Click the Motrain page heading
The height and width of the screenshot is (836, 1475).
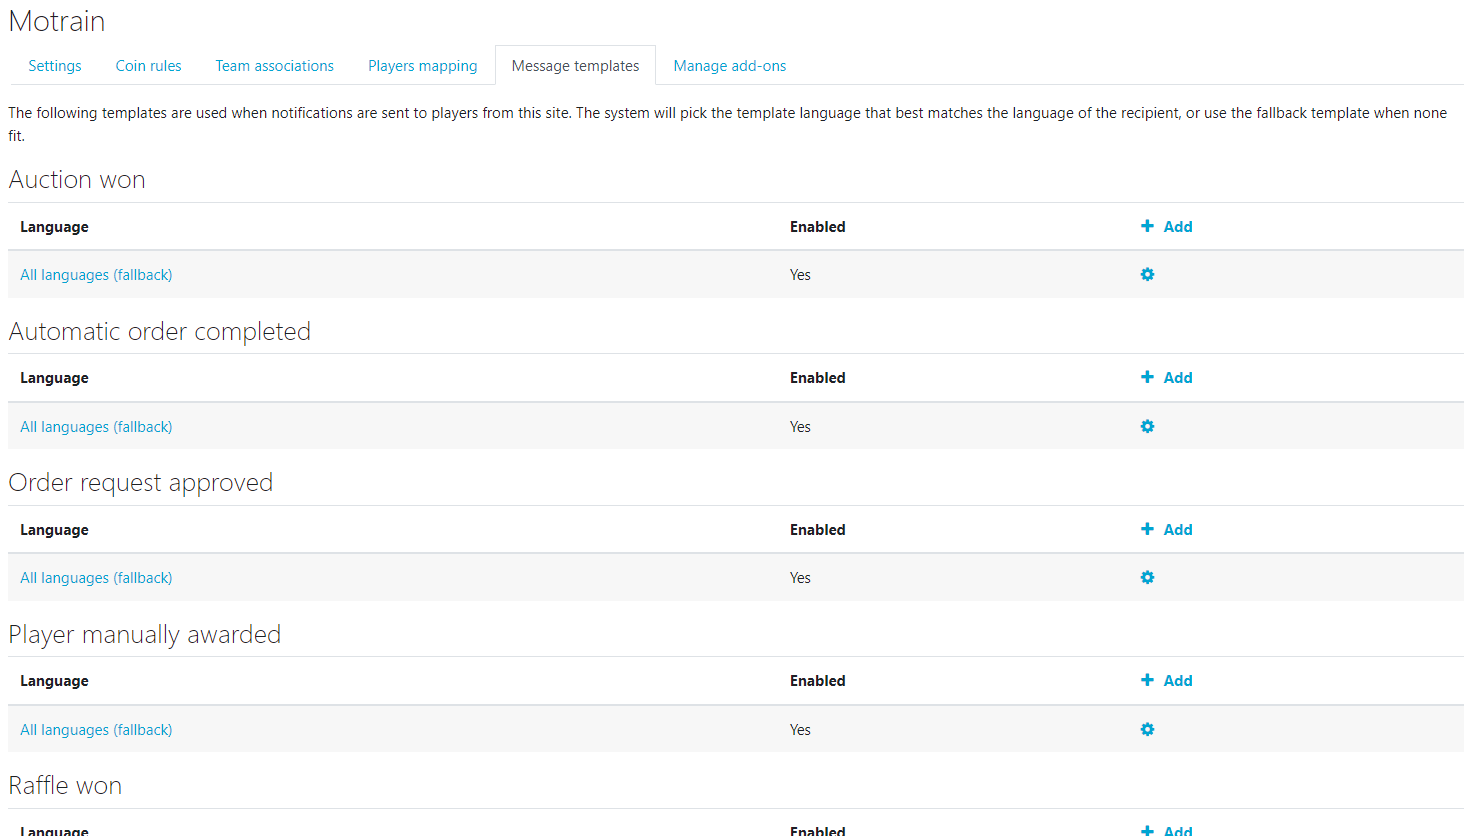coord(57,21)
